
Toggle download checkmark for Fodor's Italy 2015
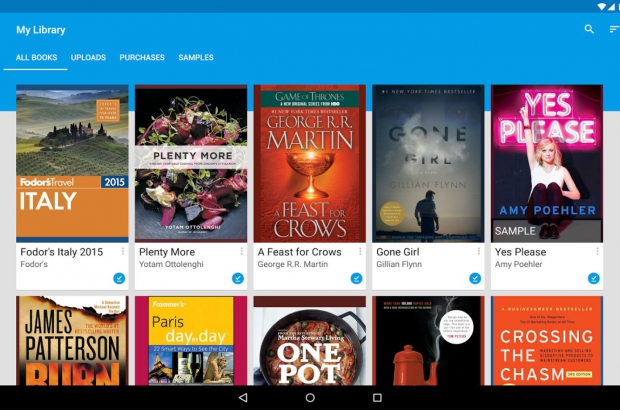point(119,278)
